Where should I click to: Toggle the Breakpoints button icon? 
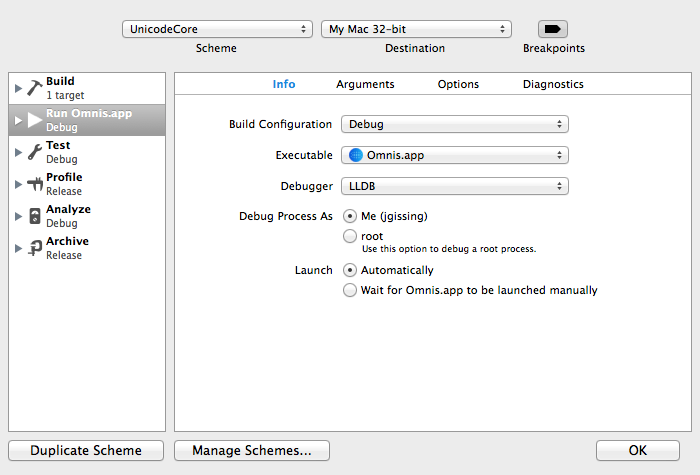pyautogui.click(x=553, y=29)
